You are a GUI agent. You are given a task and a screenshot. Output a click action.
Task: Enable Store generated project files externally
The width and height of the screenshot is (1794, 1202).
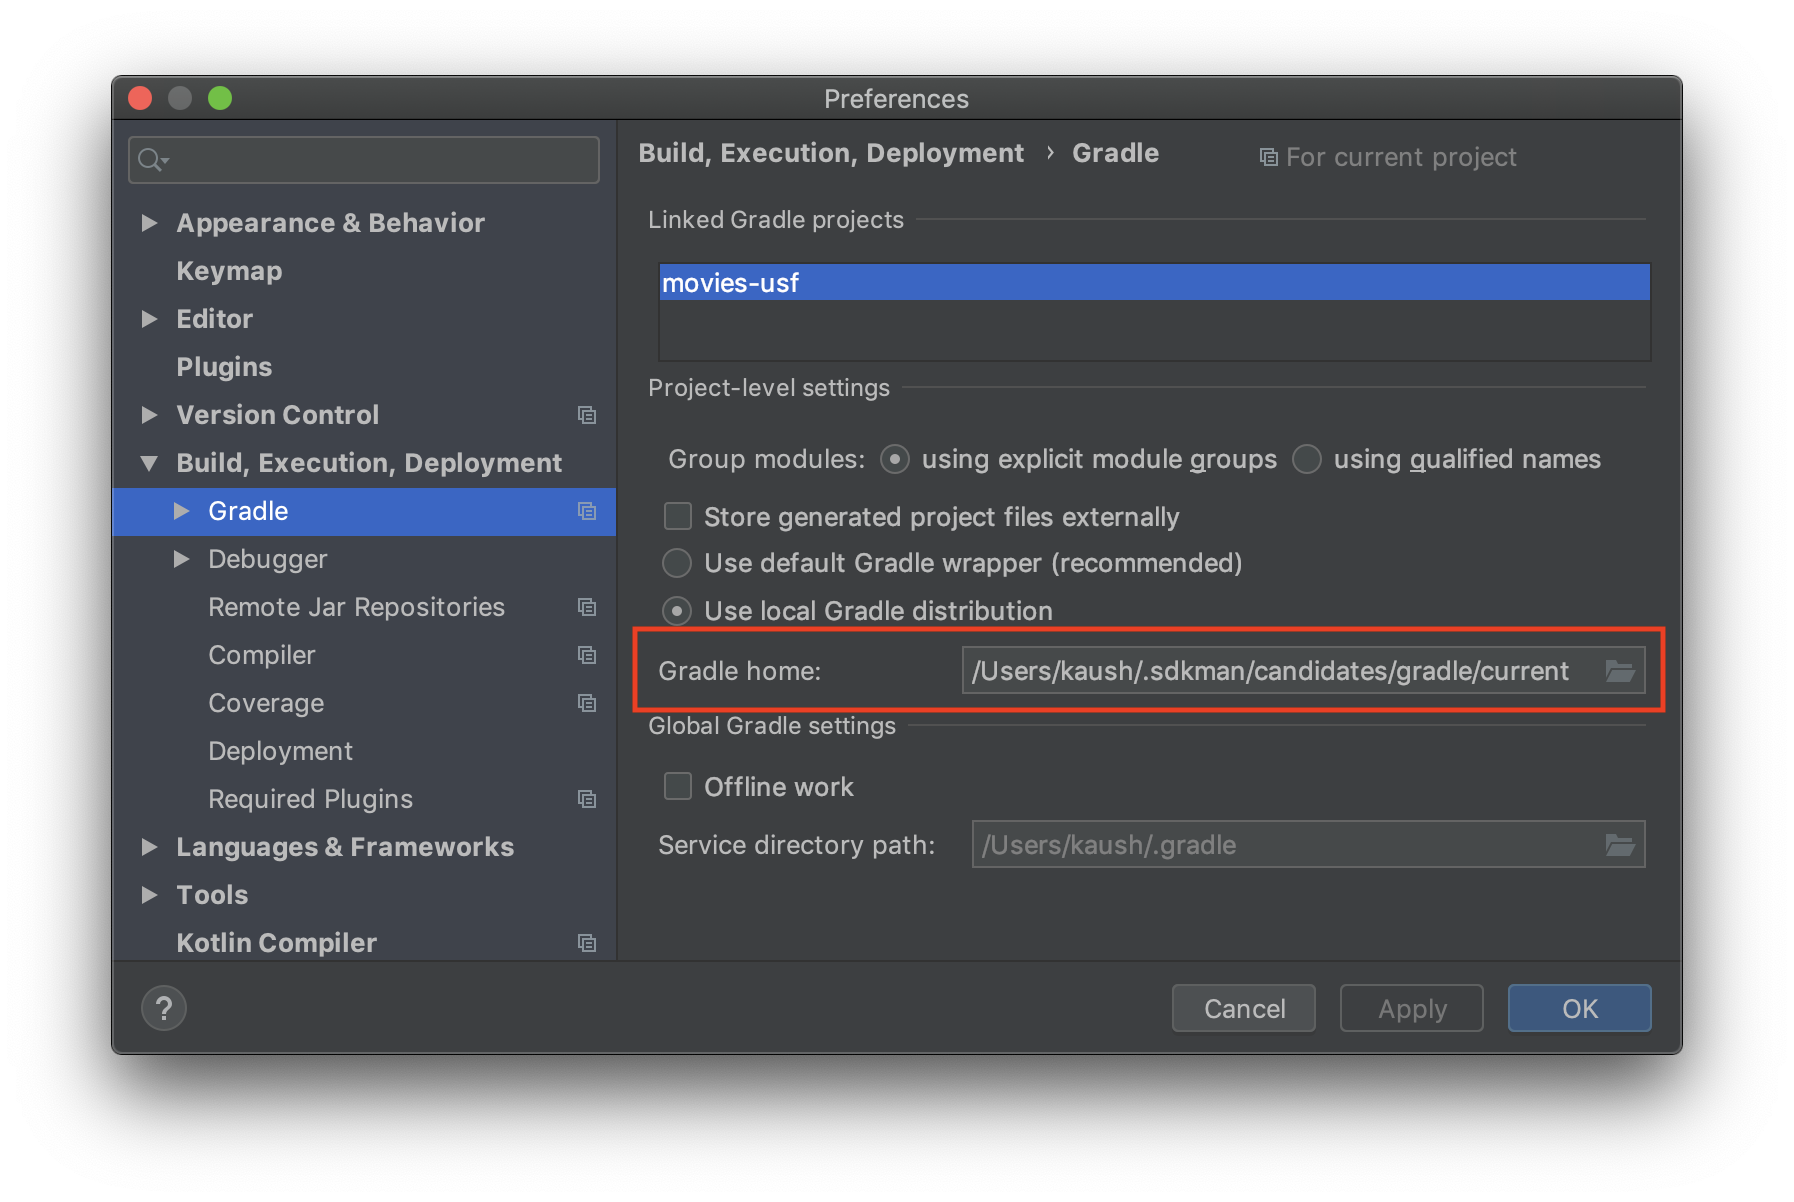point(678,516)
